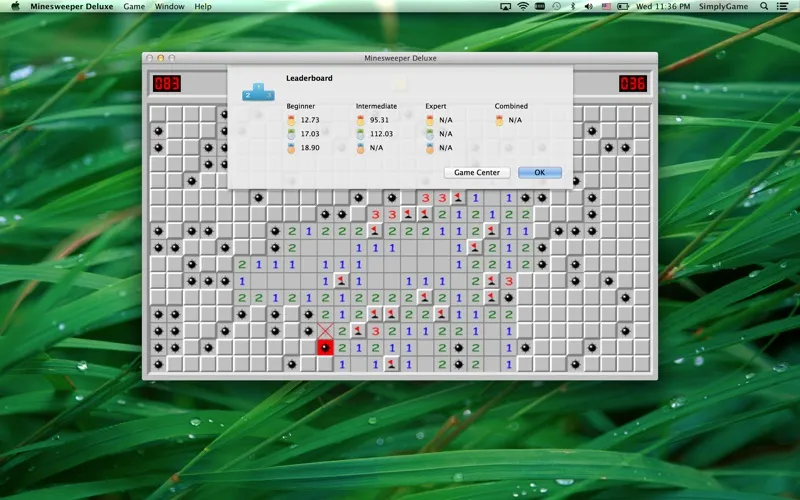Open Spotlight search in menu bar

pos(764,6)
